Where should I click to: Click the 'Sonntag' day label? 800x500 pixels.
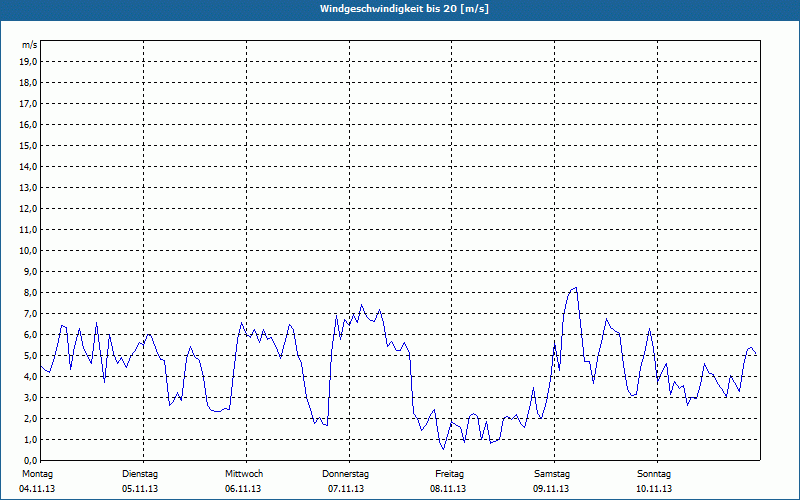(x=654, y=474)
